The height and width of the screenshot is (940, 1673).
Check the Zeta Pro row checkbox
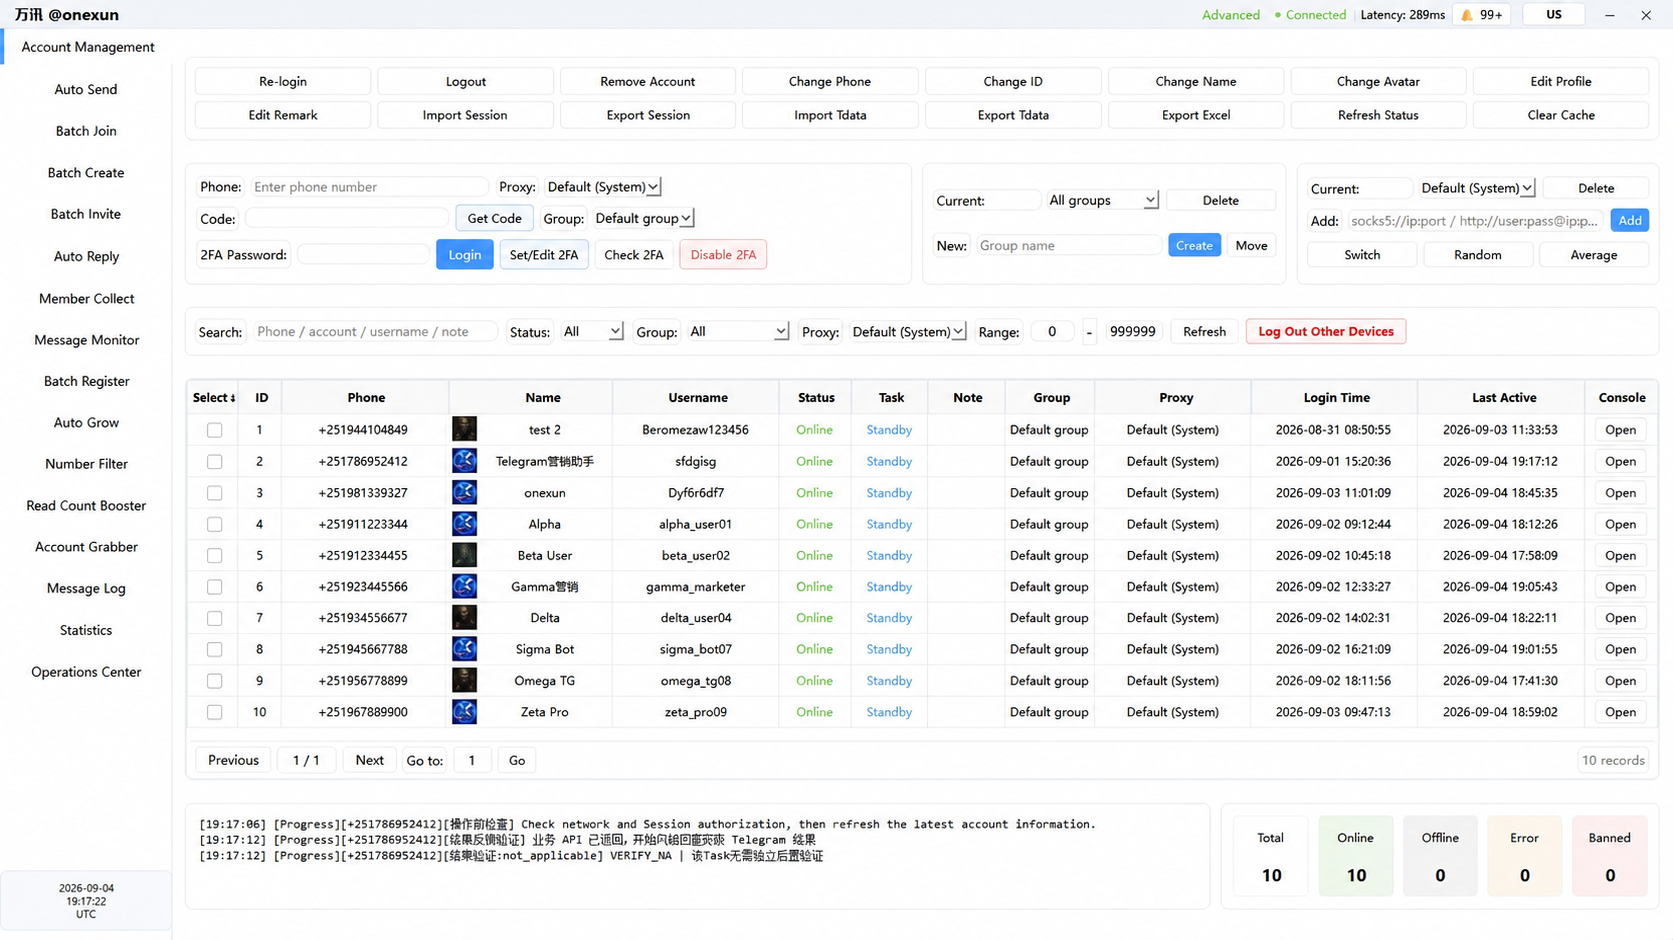[x=214, y=712]
